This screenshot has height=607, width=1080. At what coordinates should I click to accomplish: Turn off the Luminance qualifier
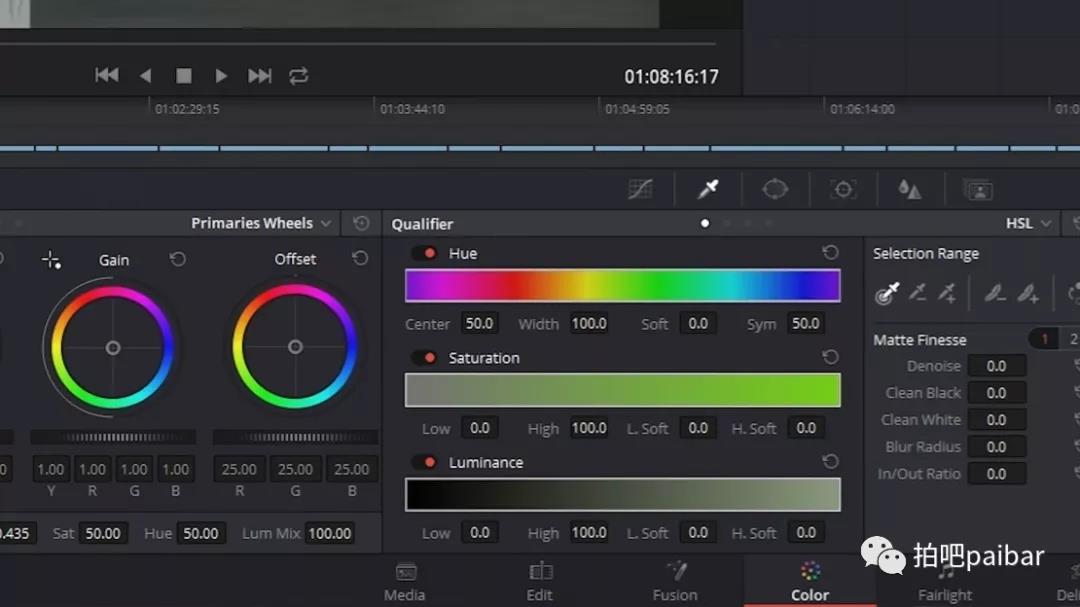pos(425,462)
